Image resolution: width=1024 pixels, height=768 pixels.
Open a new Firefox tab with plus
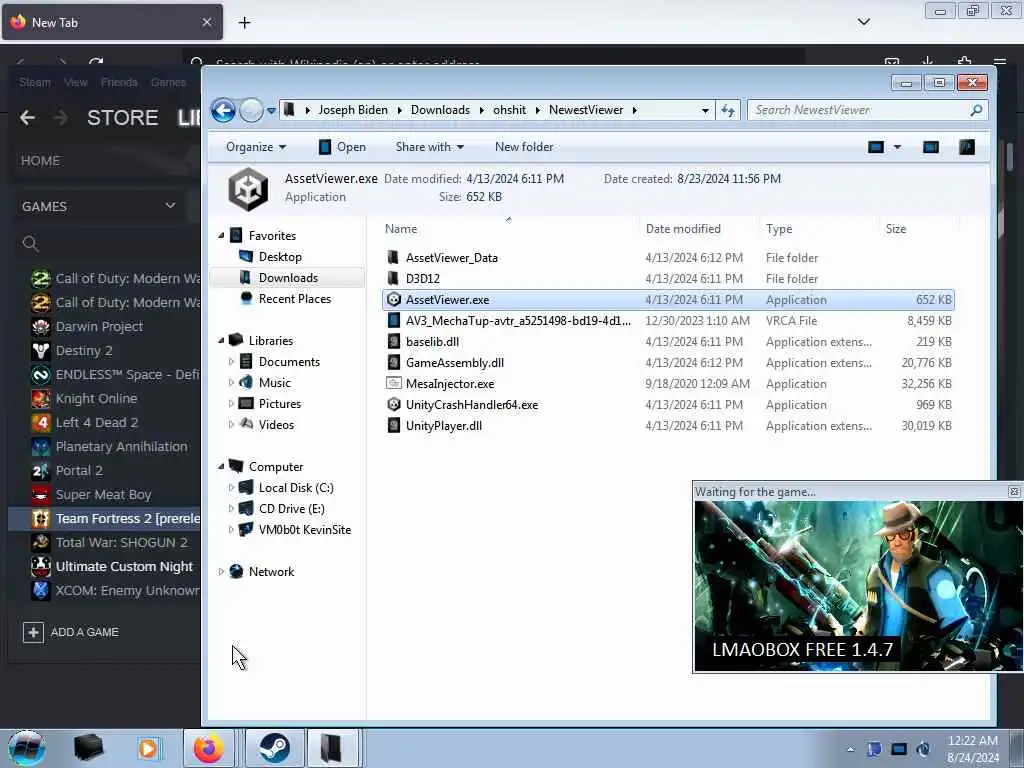coord(244,23)
